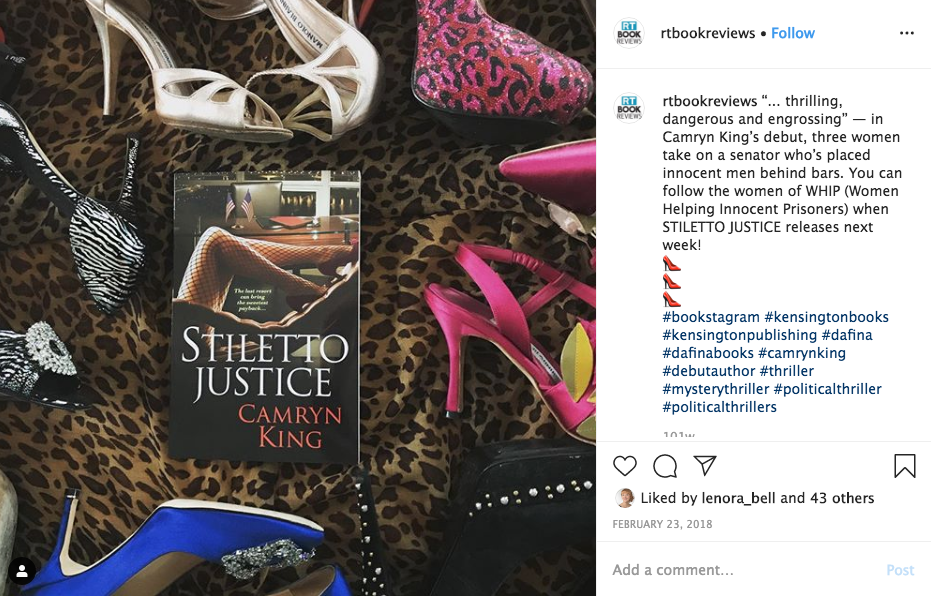Follow the rtbookreviews account

[x=793, y=33]
